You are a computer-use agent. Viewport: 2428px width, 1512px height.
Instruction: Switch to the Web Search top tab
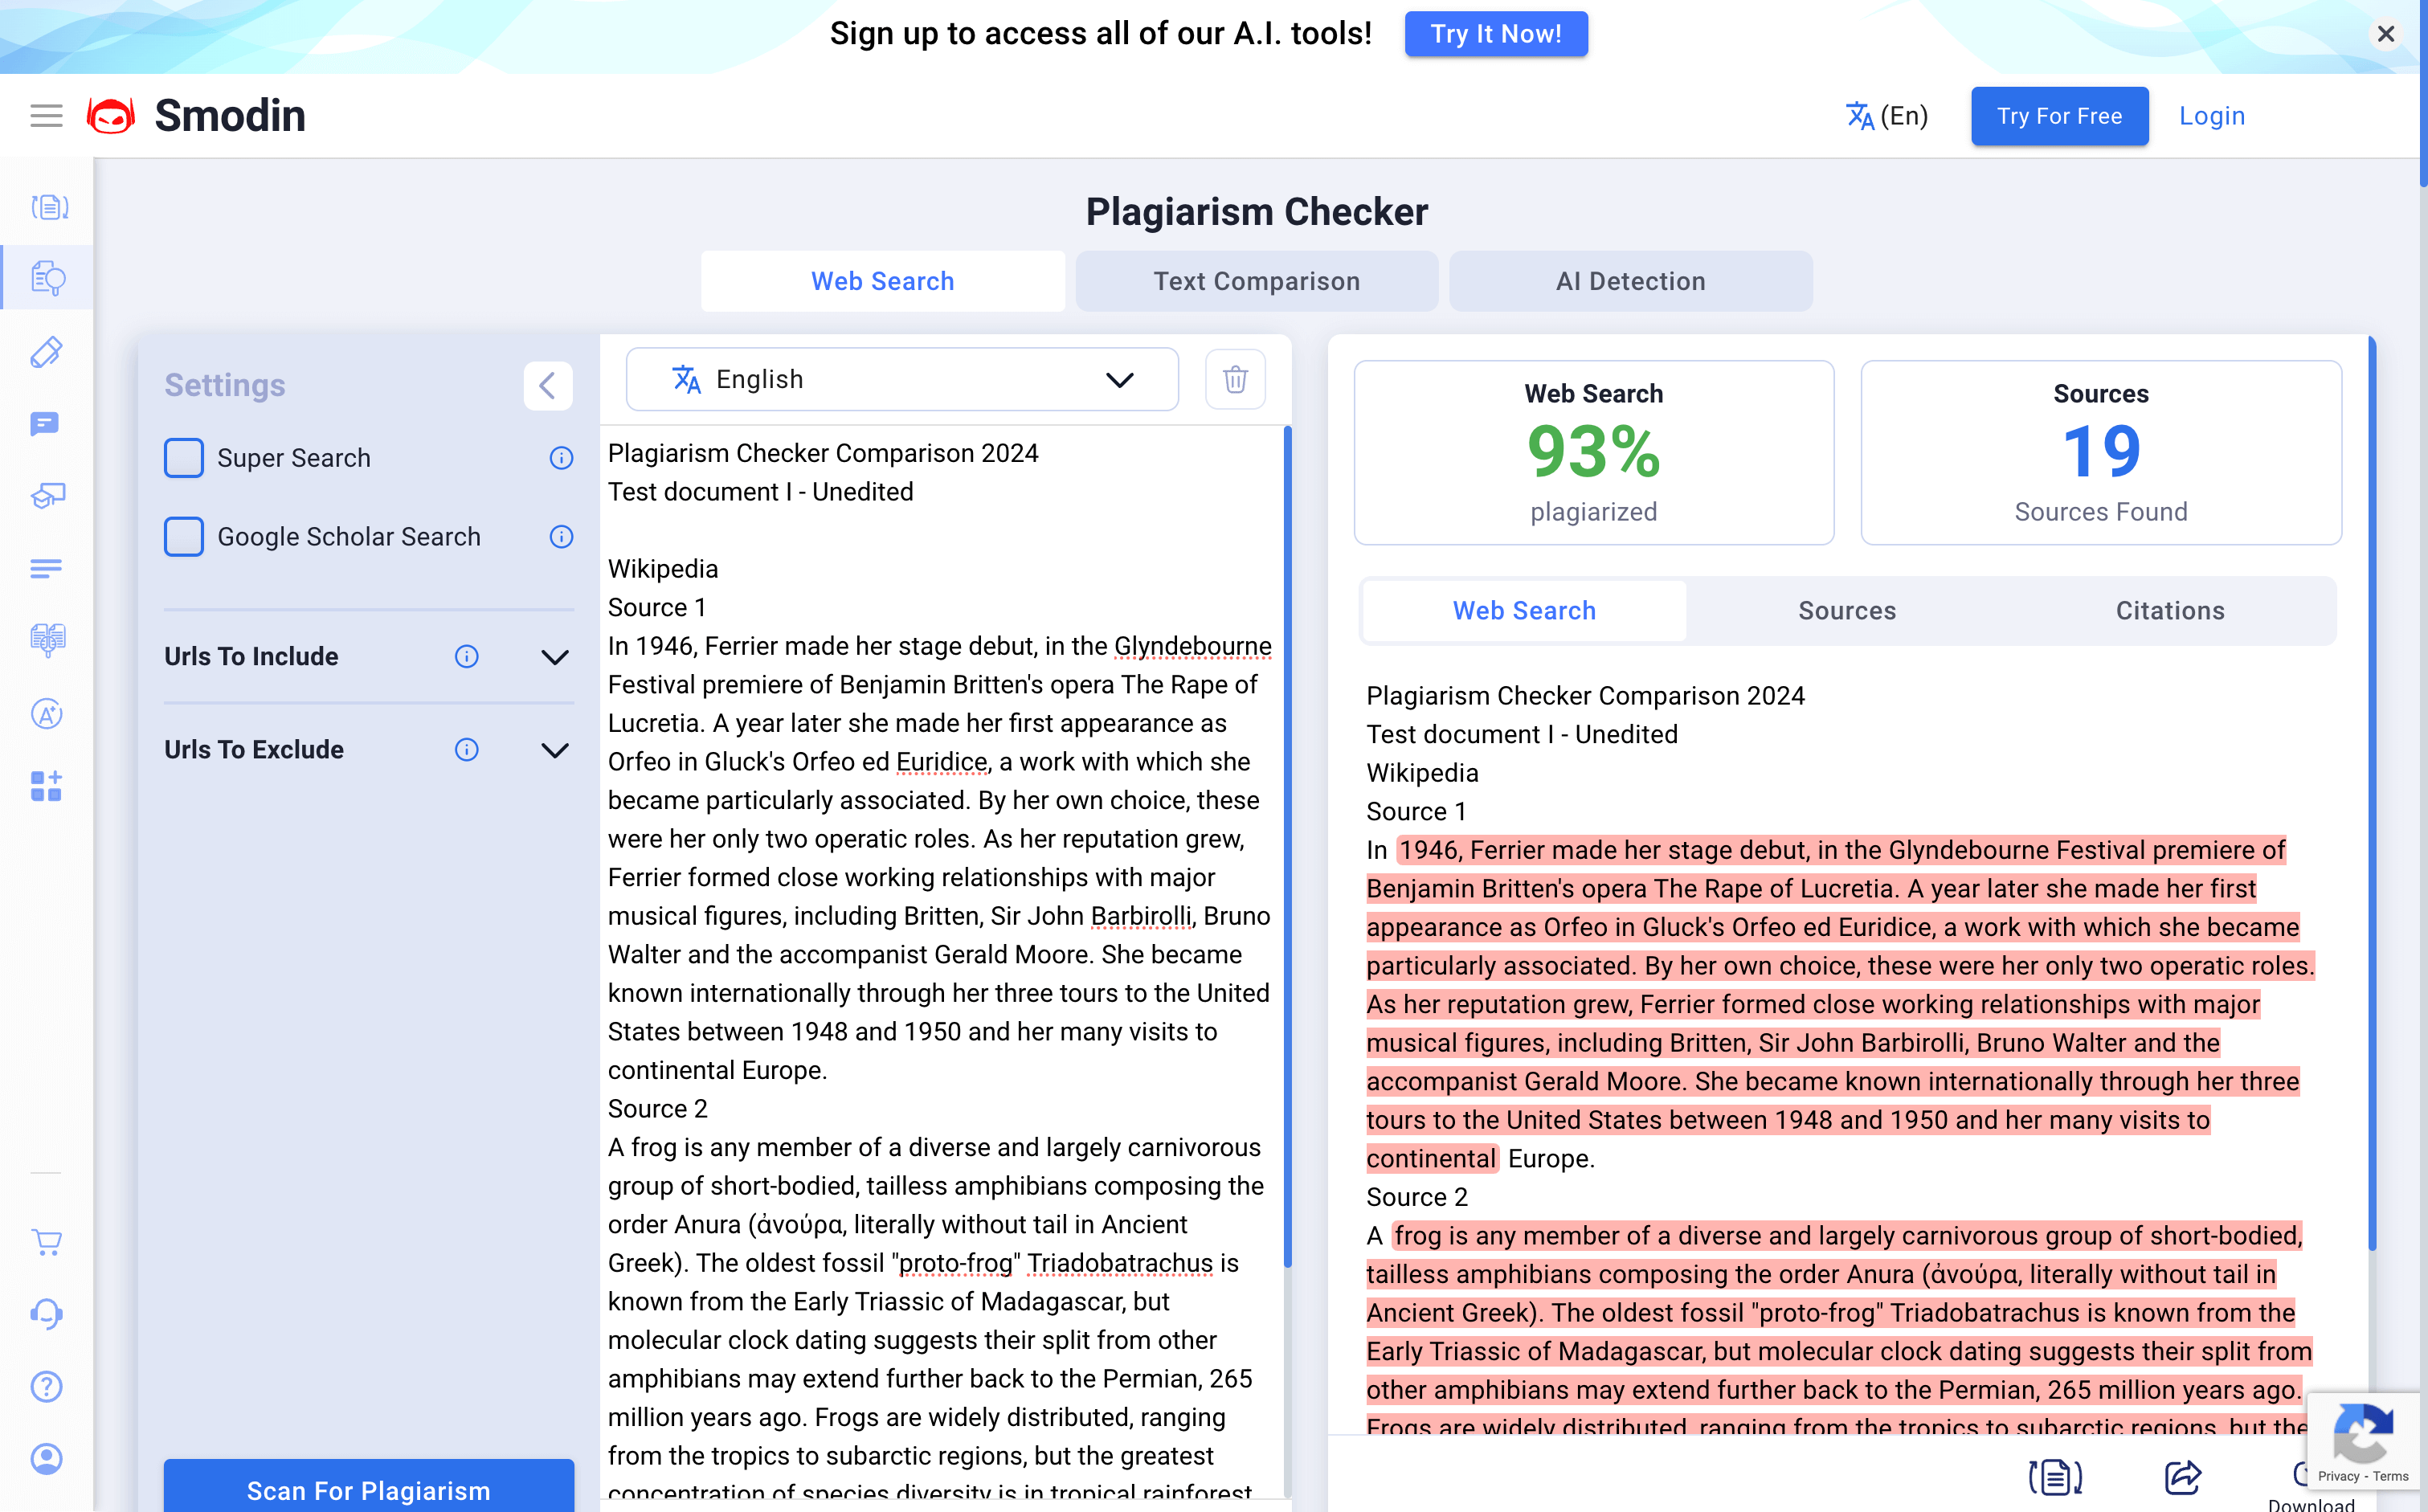coord(882,281)
